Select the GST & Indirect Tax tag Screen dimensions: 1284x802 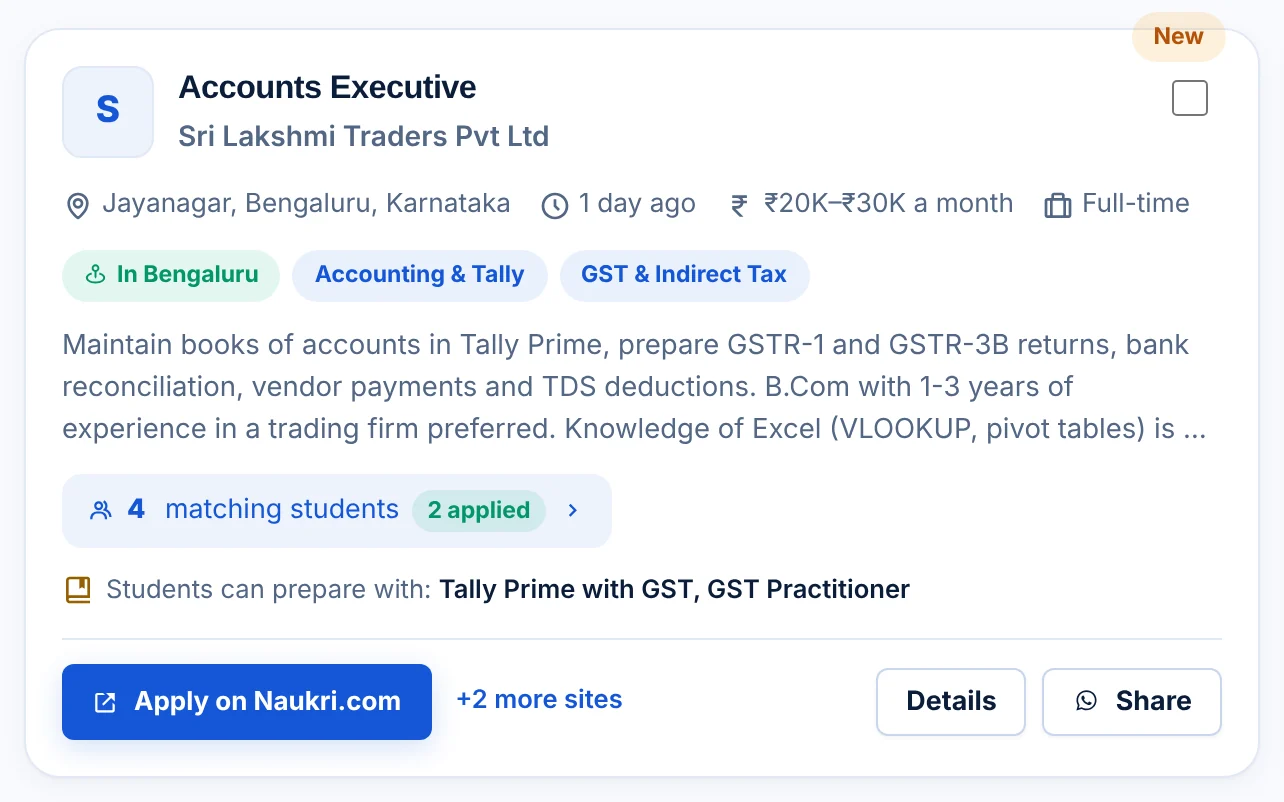[x=684, y=275]
